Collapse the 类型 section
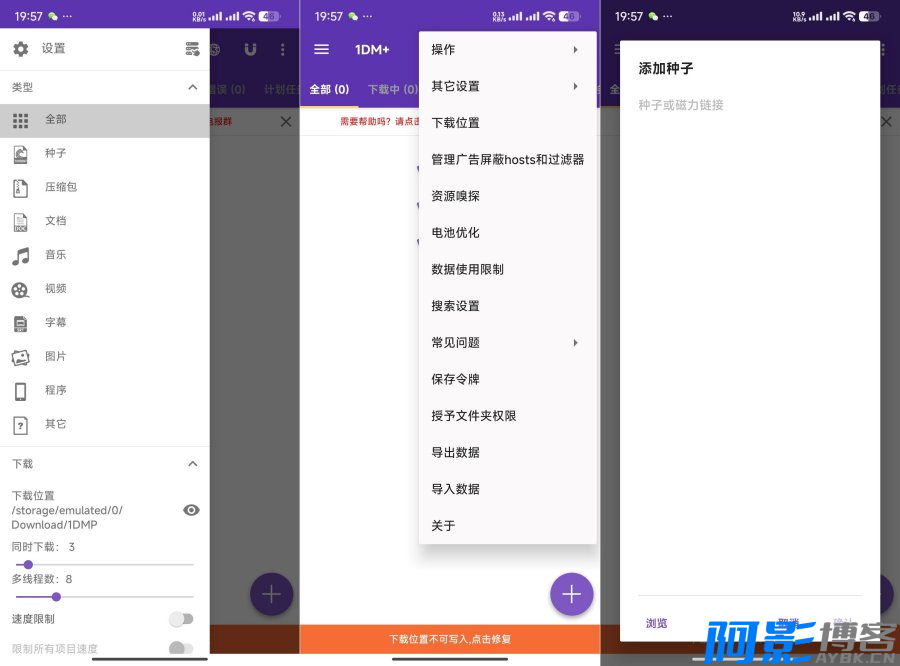Image resolution: width=900 pixels, height=666 pixels. click(193, 88)
